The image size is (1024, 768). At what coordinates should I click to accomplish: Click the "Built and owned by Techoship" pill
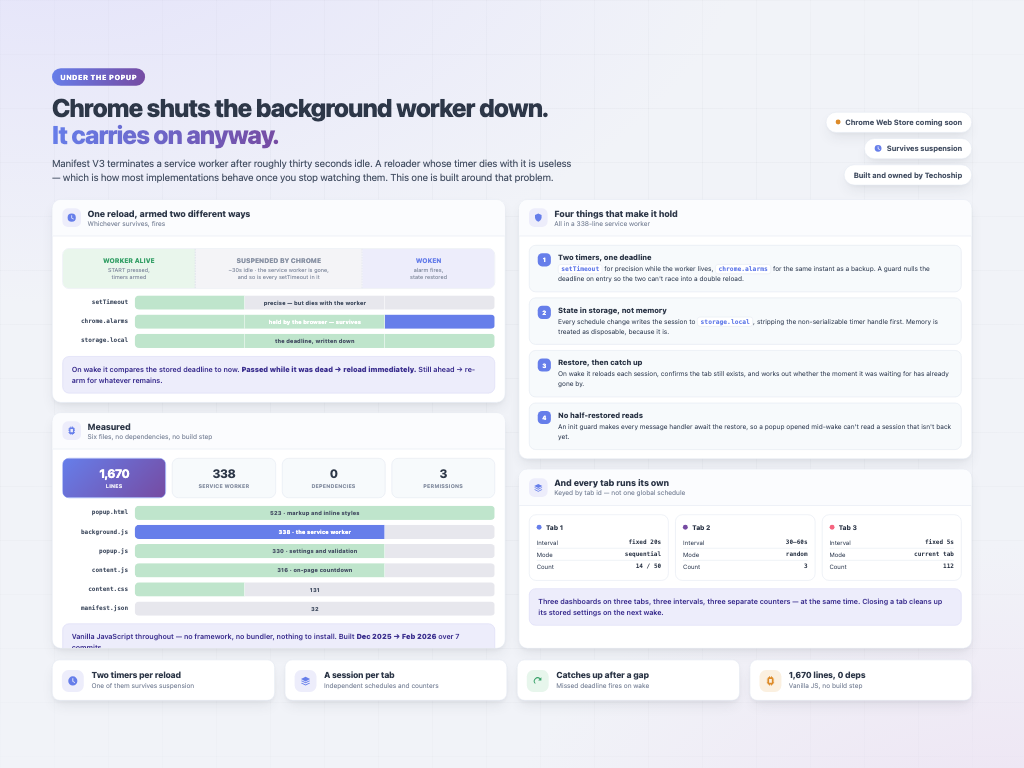tap(908, 175)
